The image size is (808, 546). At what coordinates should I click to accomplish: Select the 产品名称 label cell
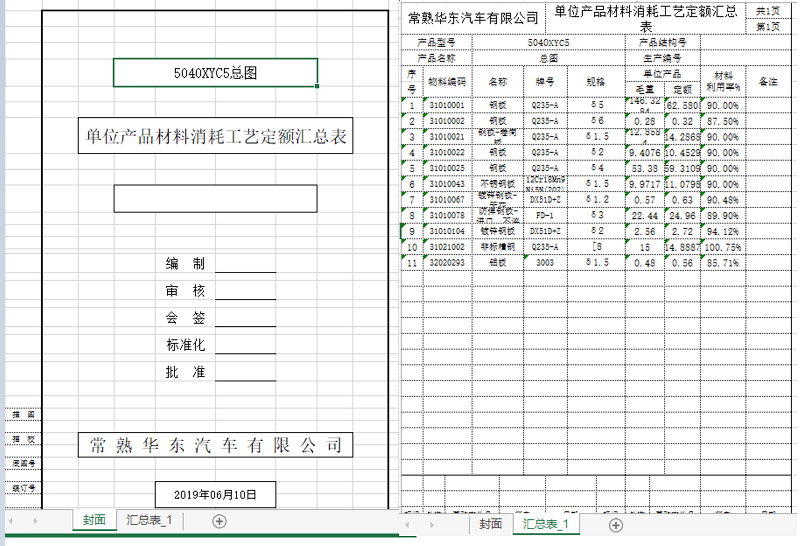pyautogui.click(x=436, y=58)
